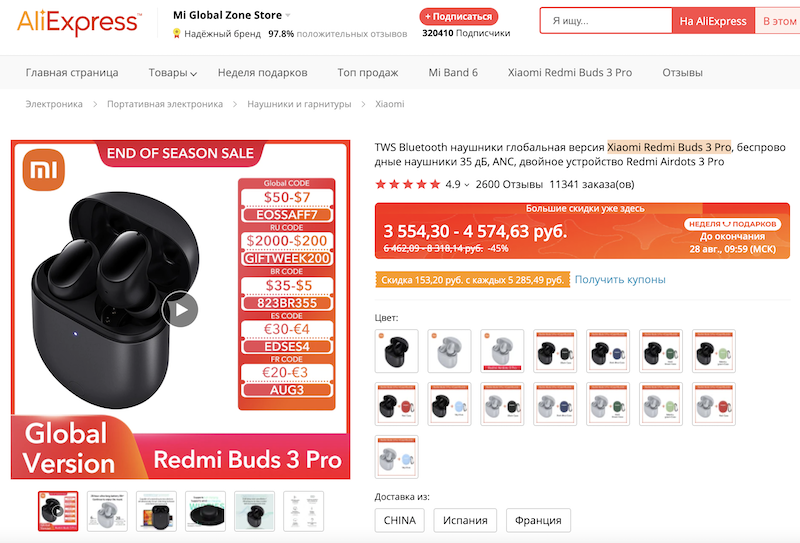Click the Получить купоны link
This screenshot has width=800, height=543.
(620, 280)
